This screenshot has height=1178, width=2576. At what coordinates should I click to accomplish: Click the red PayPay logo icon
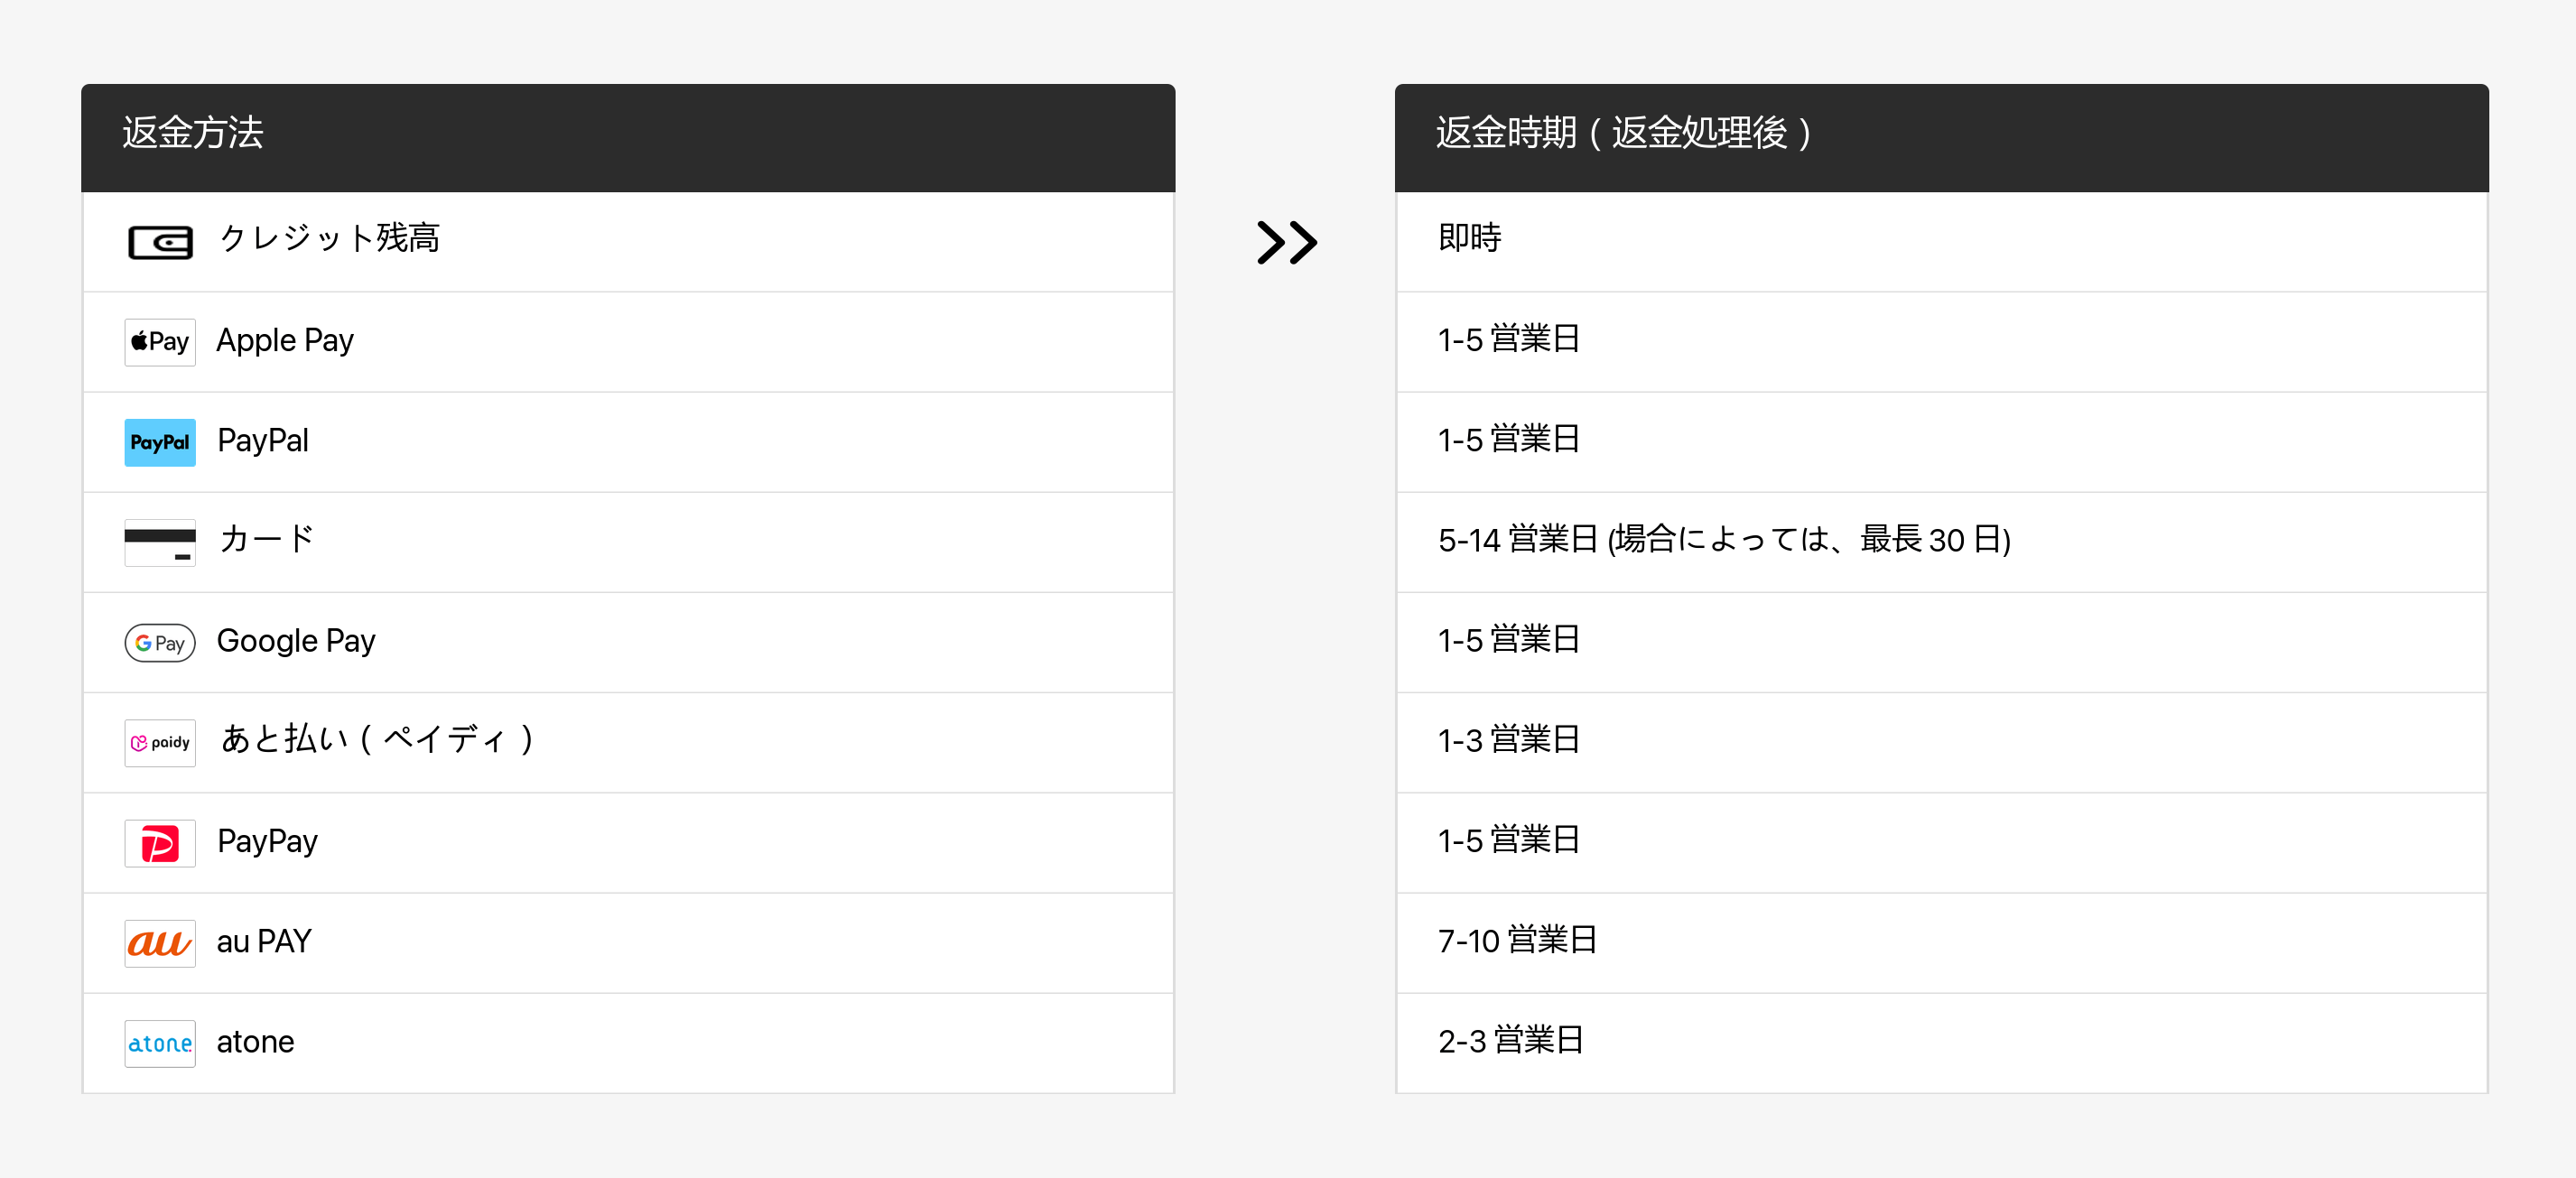click(160, 843)
